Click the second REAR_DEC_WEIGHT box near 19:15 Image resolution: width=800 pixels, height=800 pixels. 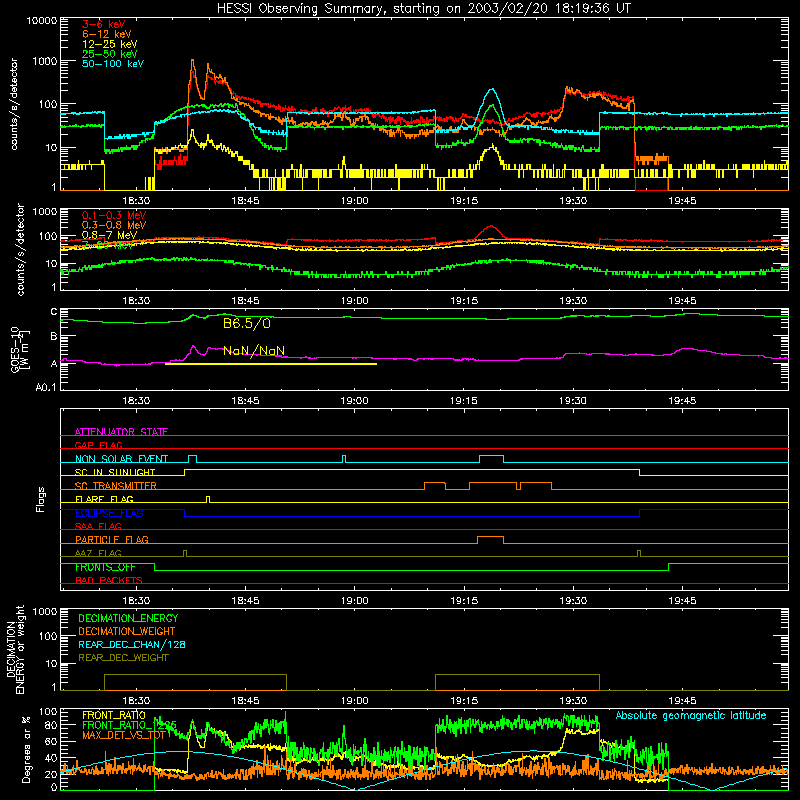(x=517, y=682)
